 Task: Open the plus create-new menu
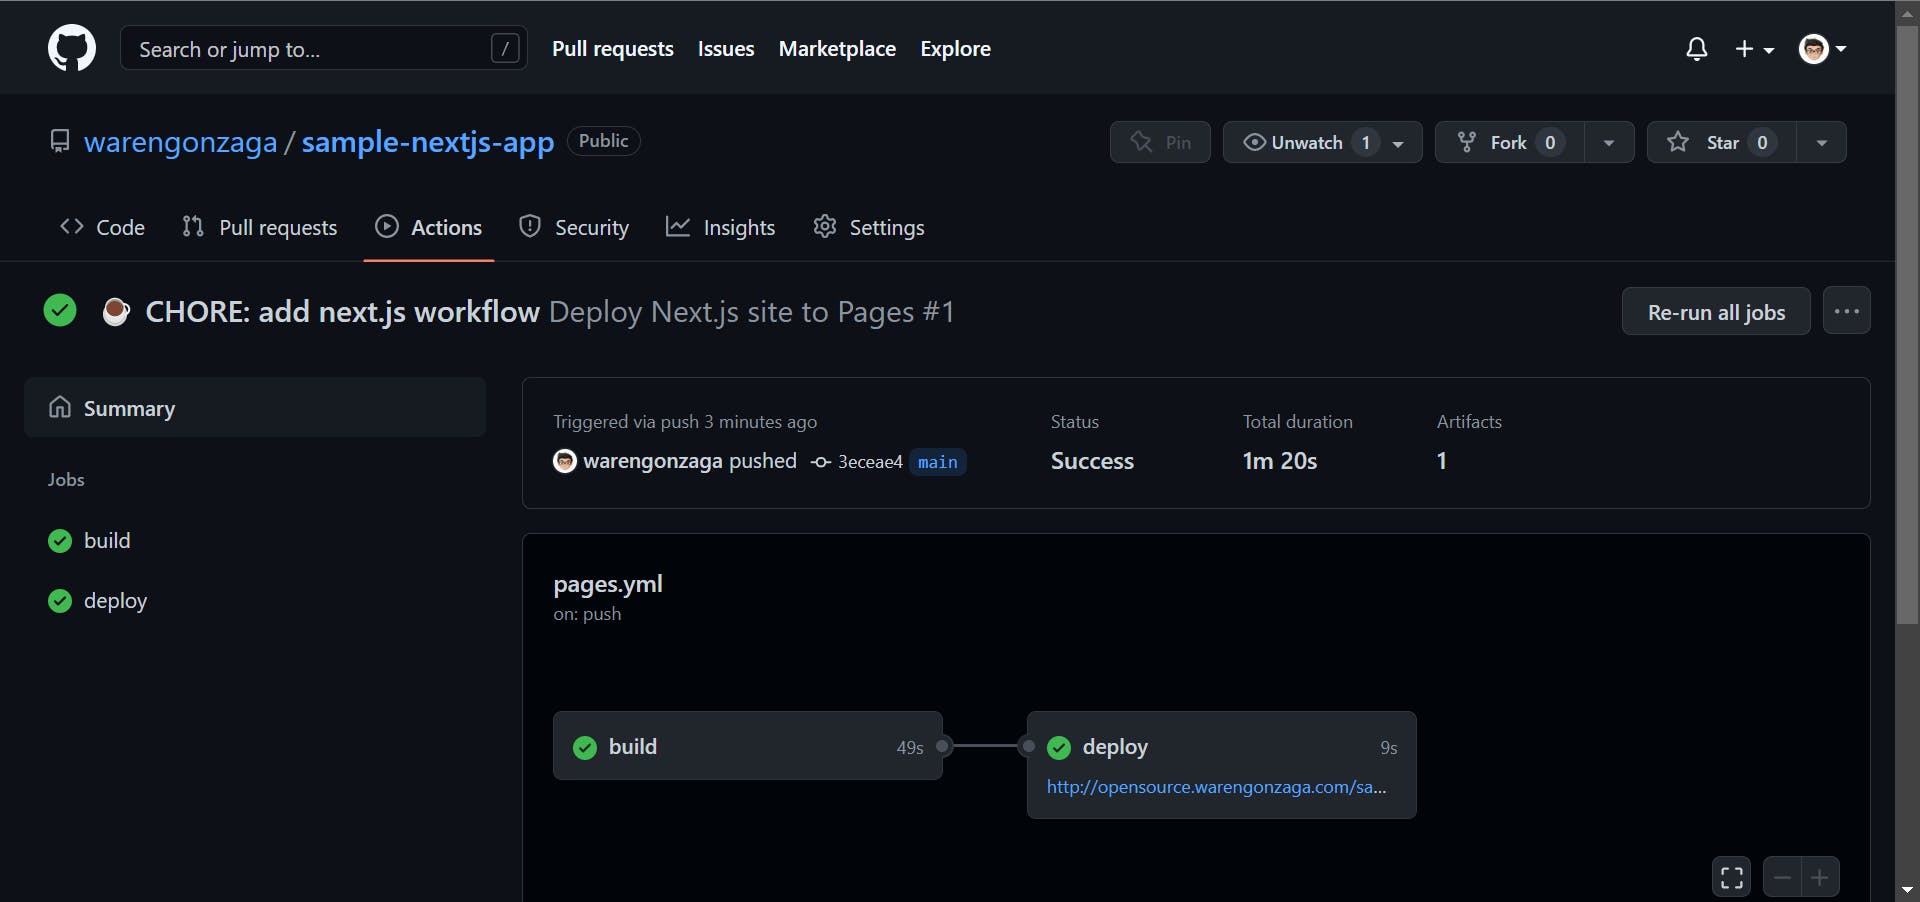pyautogui.click(x=1754, y=48)
